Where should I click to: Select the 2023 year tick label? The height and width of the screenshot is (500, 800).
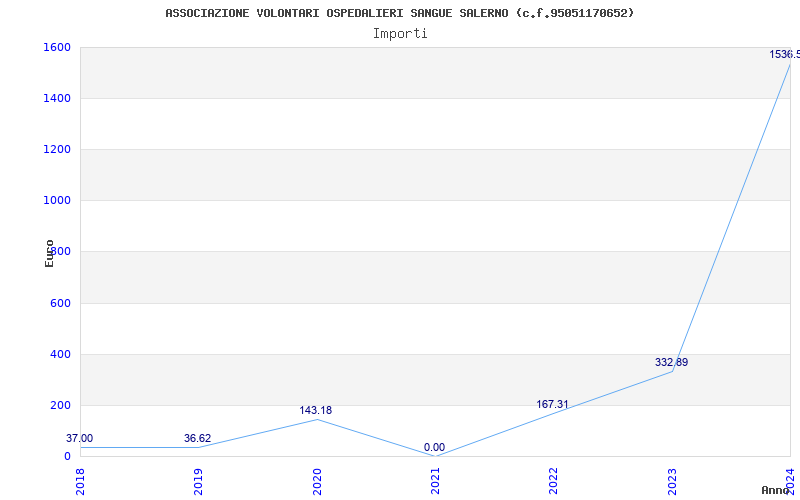(x=672, y=480)
